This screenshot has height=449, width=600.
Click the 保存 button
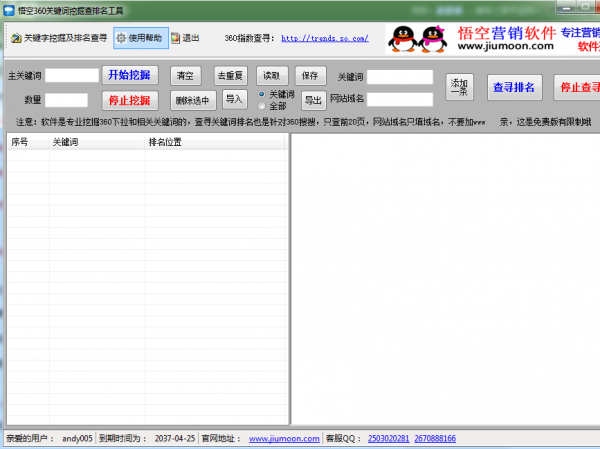click(x=310, y=75)
